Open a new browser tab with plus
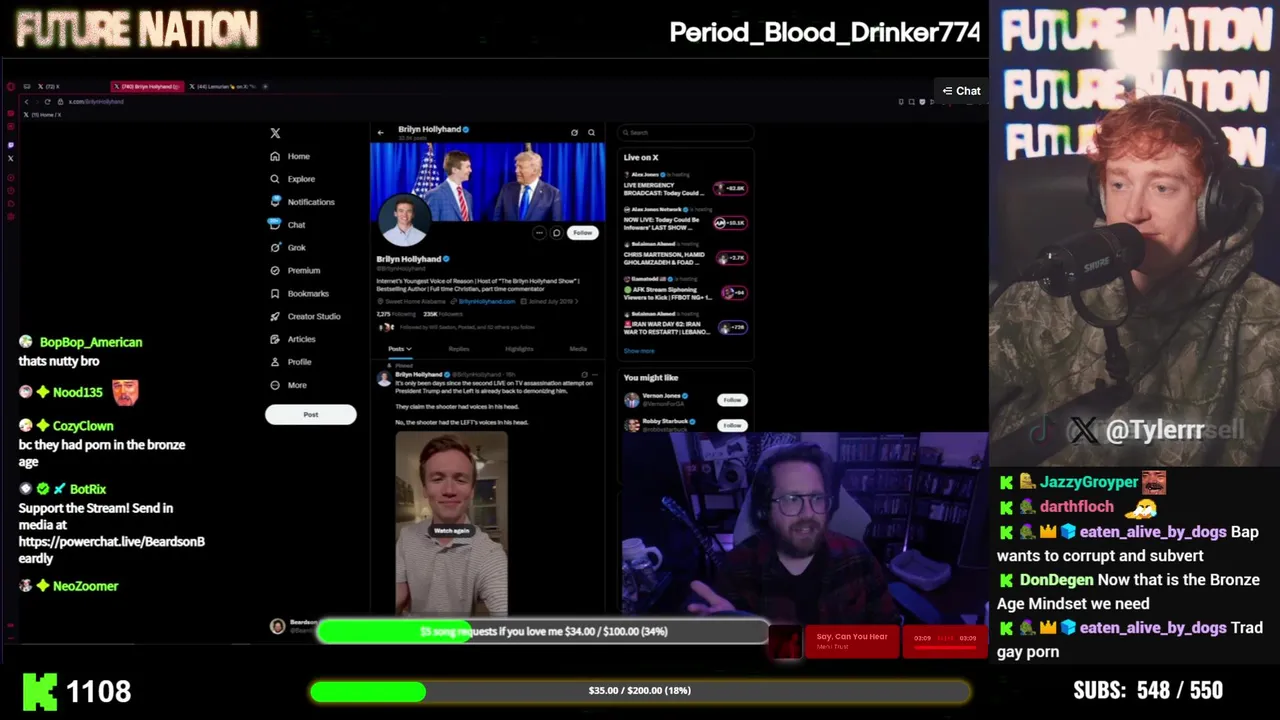1280x720 pixels. (x=265, y=87)
